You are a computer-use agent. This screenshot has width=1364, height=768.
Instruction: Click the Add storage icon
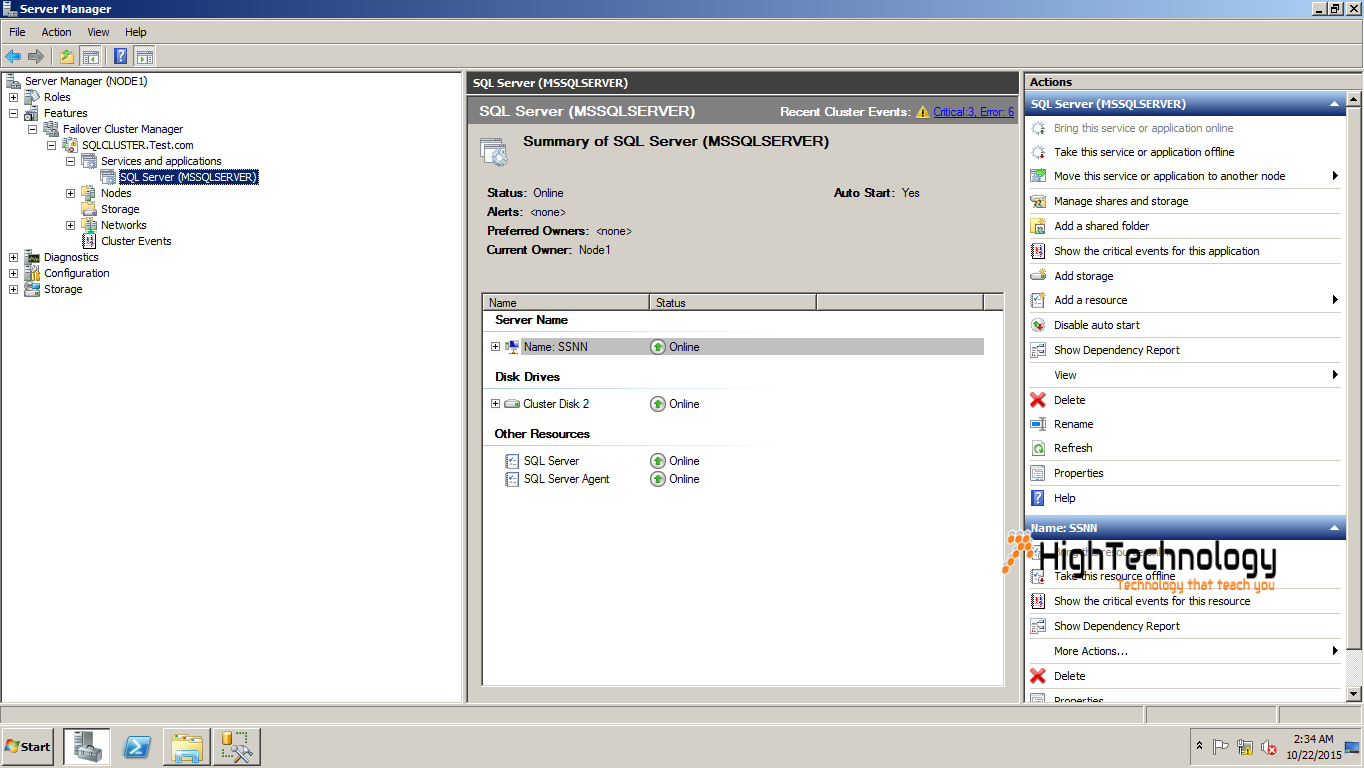coord(1038,276)
